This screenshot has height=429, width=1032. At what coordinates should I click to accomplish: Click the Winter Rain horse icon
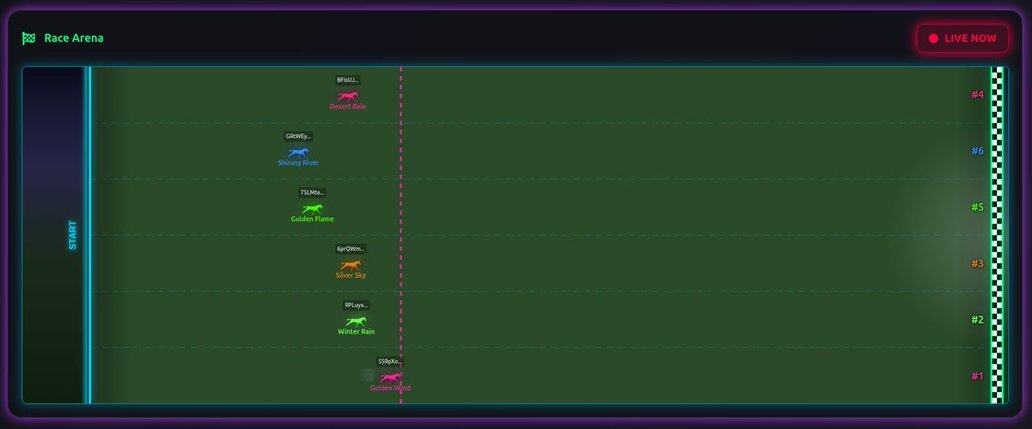tap(356, 321)
